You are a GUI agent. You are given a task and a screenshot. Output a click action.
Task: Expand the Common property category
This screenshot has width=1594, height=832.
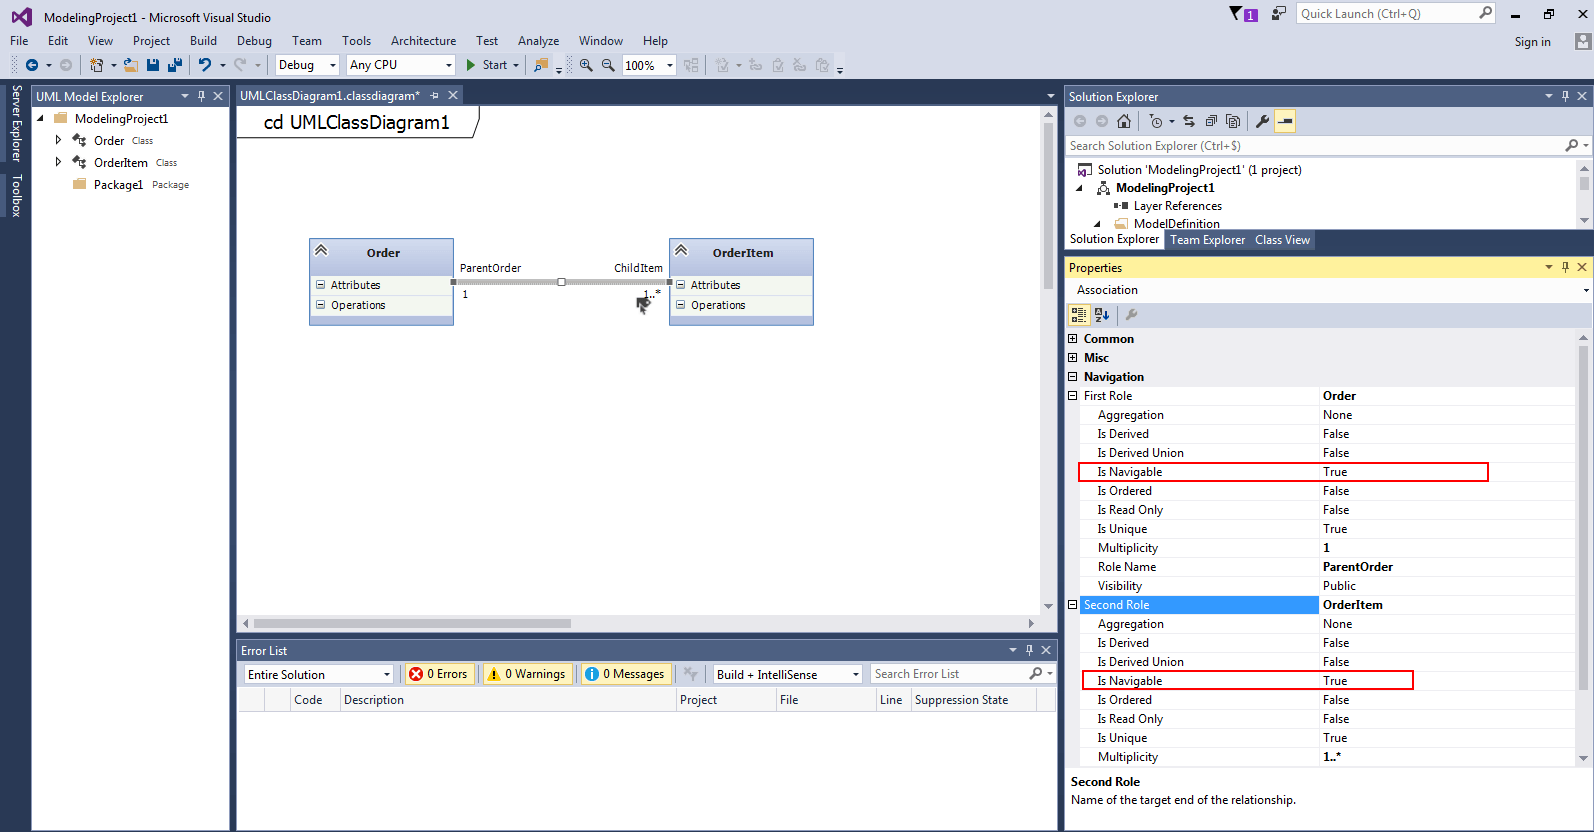[1073, 339]
